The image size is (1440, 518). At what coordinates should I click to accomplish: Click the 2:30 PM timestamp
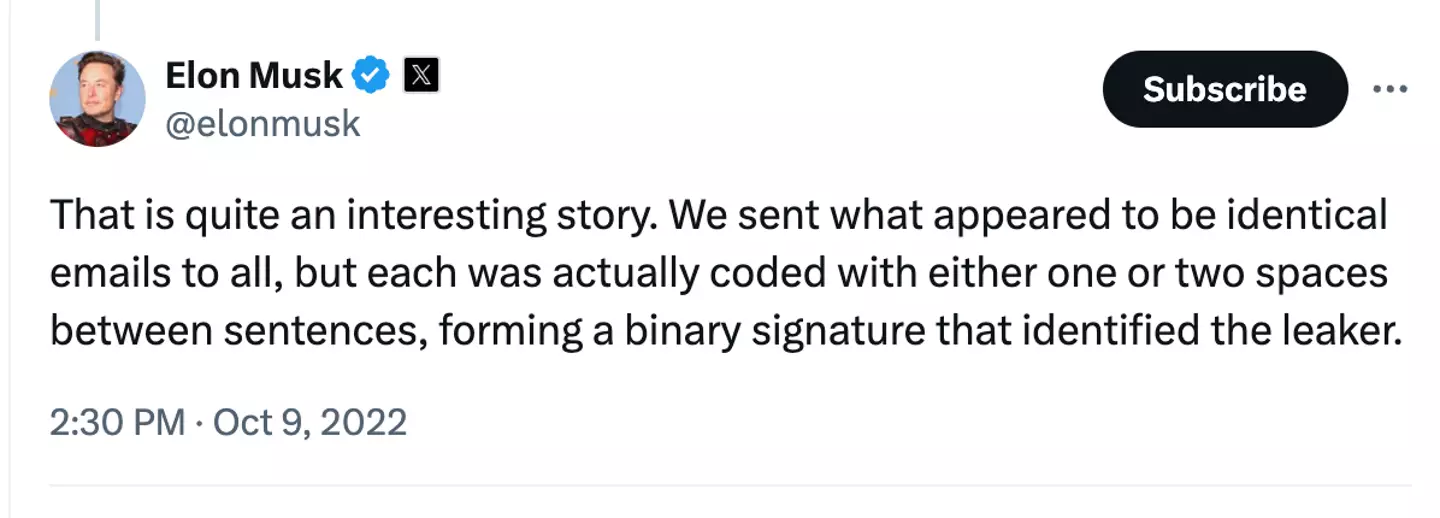(x=117, y=422)
